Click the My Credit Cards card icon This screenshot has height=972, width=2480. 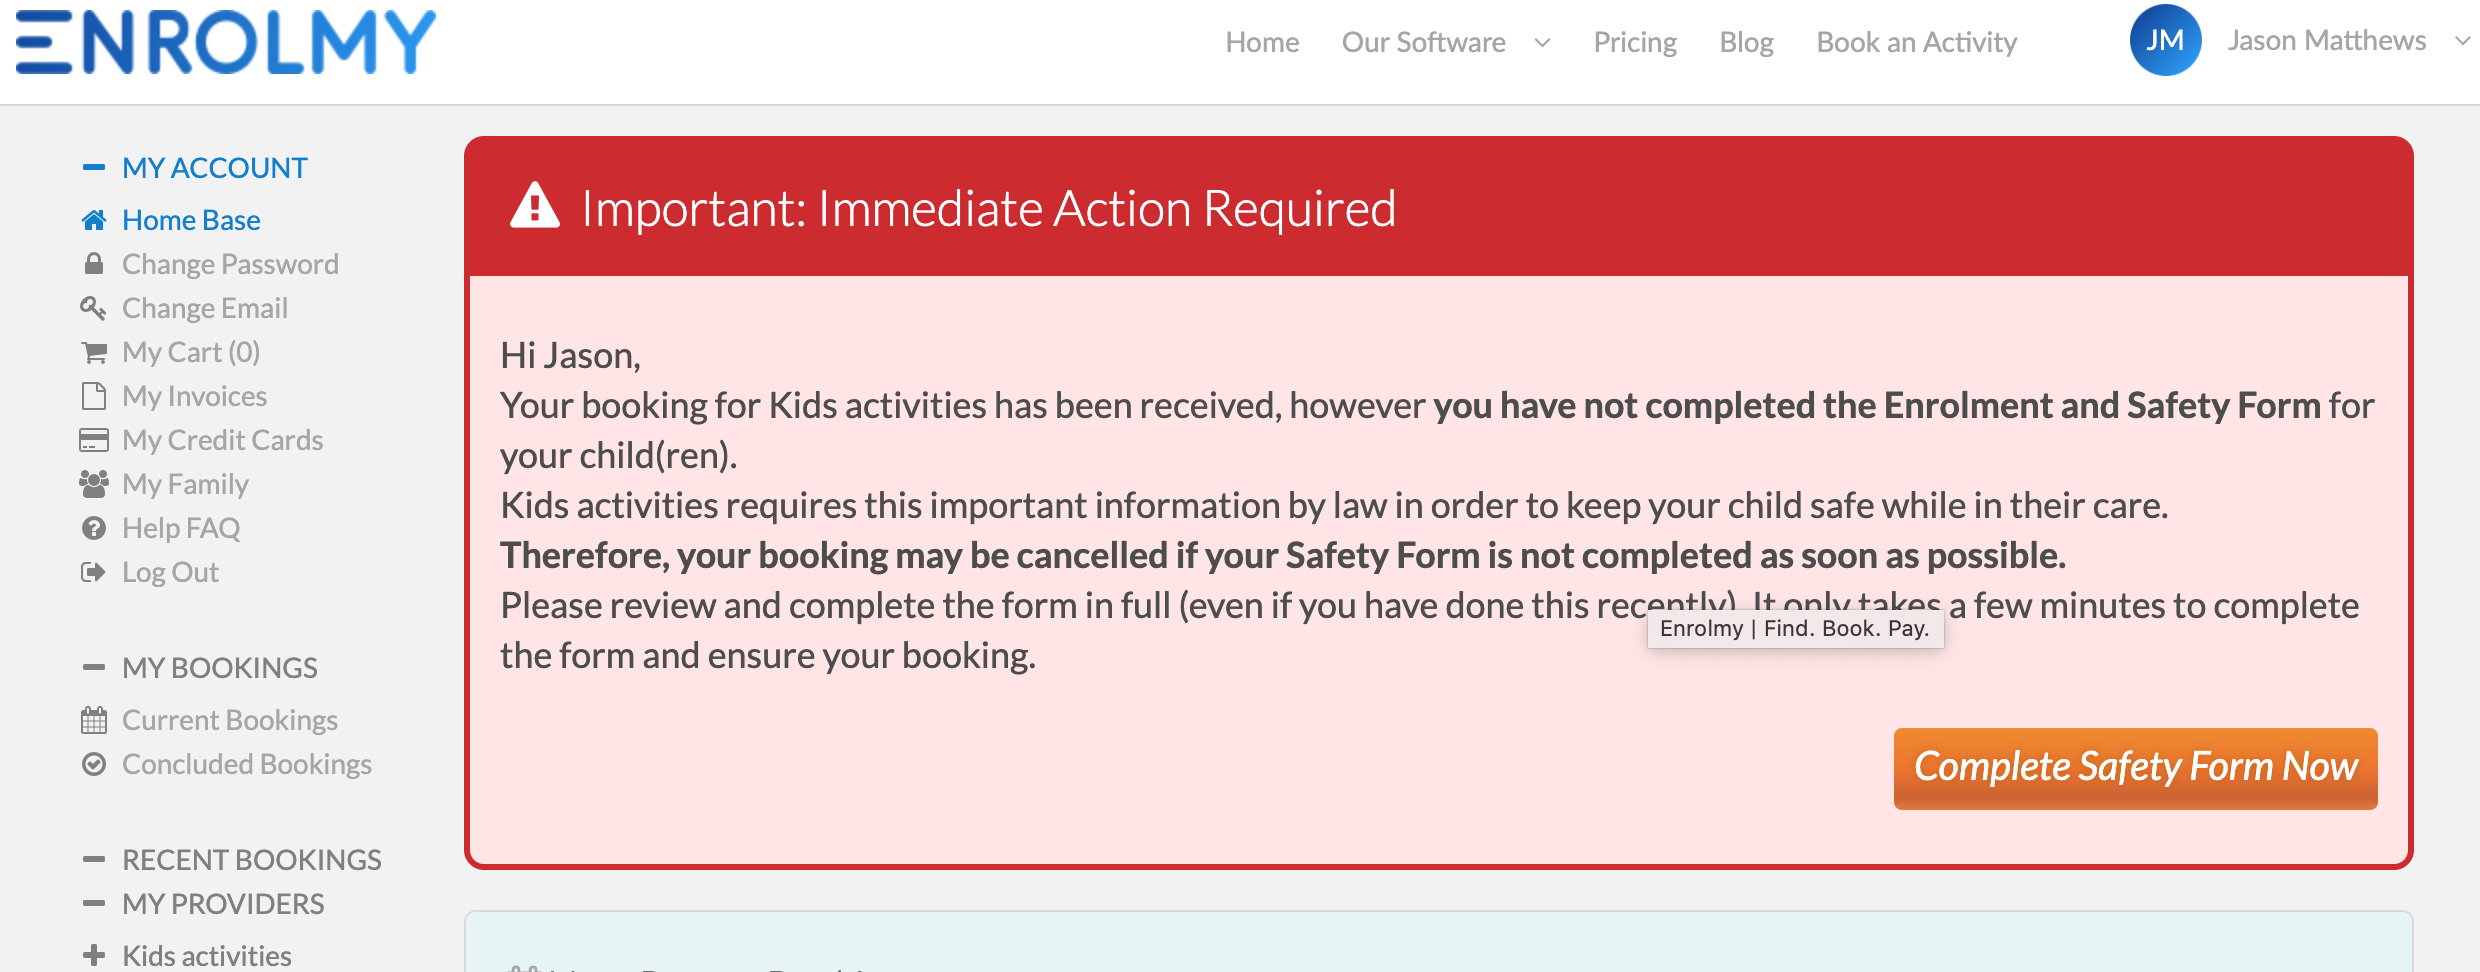tap(94, 440)
